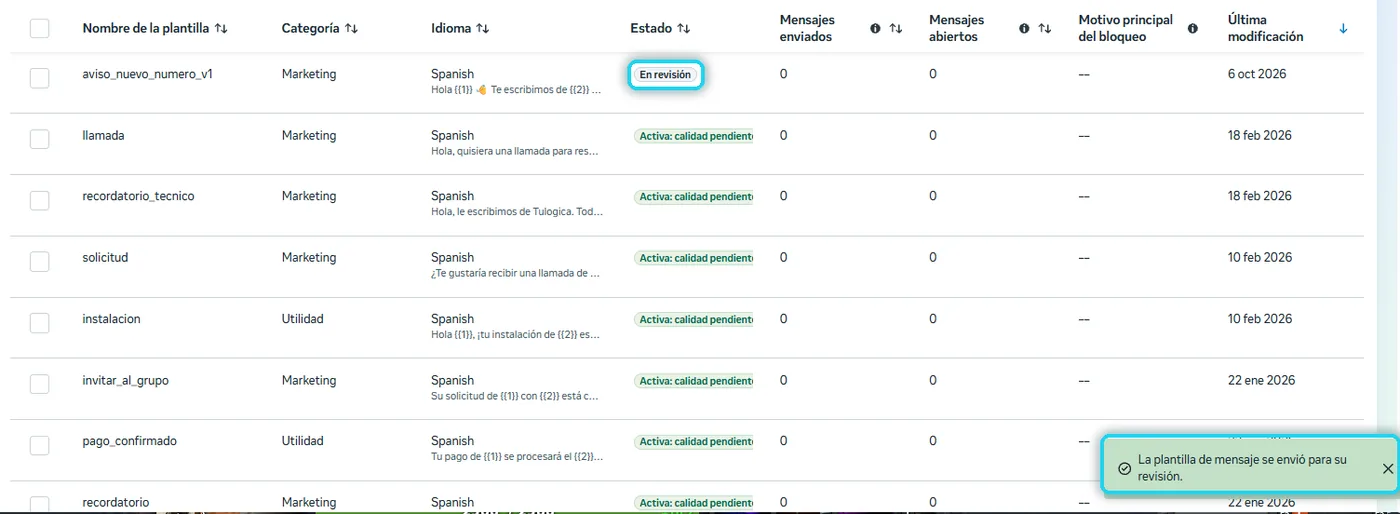Click Utilidad category in pago_confirmado row

pyautogui.click(x=303, y=441)
